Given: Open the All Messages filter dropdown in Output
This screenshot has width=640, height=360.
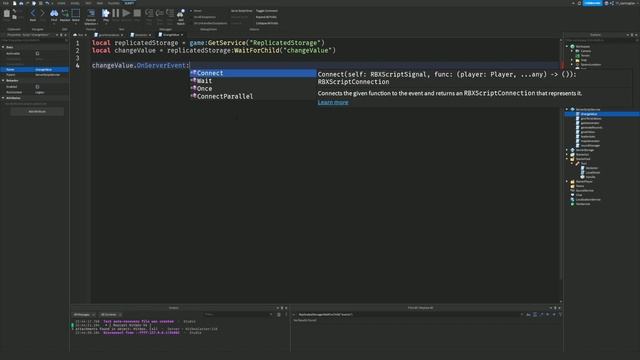Looking at the screenshot, I should coord(84,315).
